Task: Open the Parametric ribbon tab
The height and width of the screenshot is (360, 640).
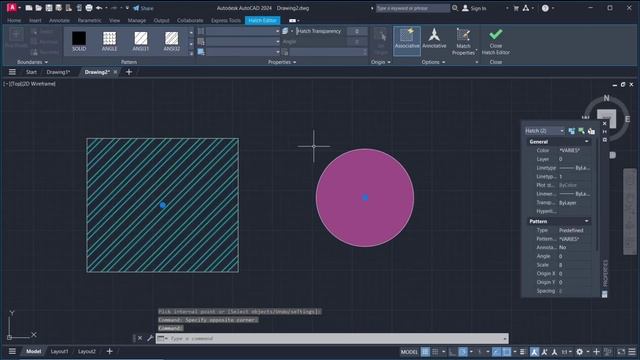Action: 89,20
